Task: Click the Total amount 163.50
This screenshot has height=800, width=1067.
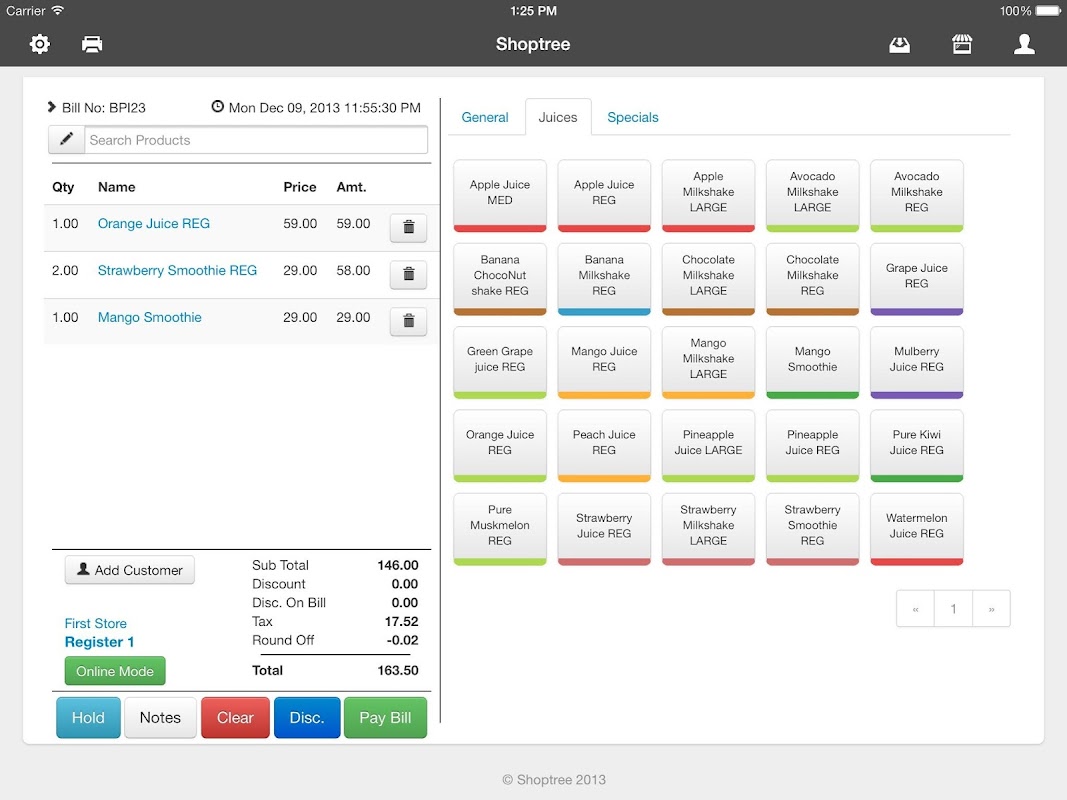Action: [398, 670]
